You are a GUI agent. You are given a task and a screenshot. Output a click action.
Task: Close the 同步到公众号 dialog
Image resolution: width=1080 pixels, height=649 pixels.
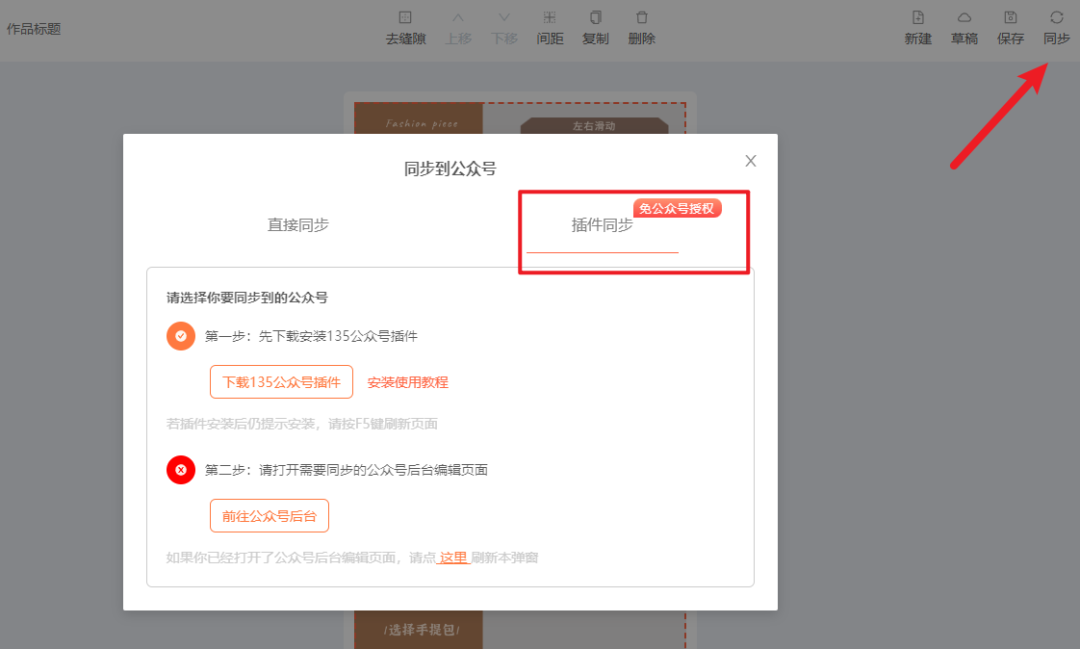point(751,161)
